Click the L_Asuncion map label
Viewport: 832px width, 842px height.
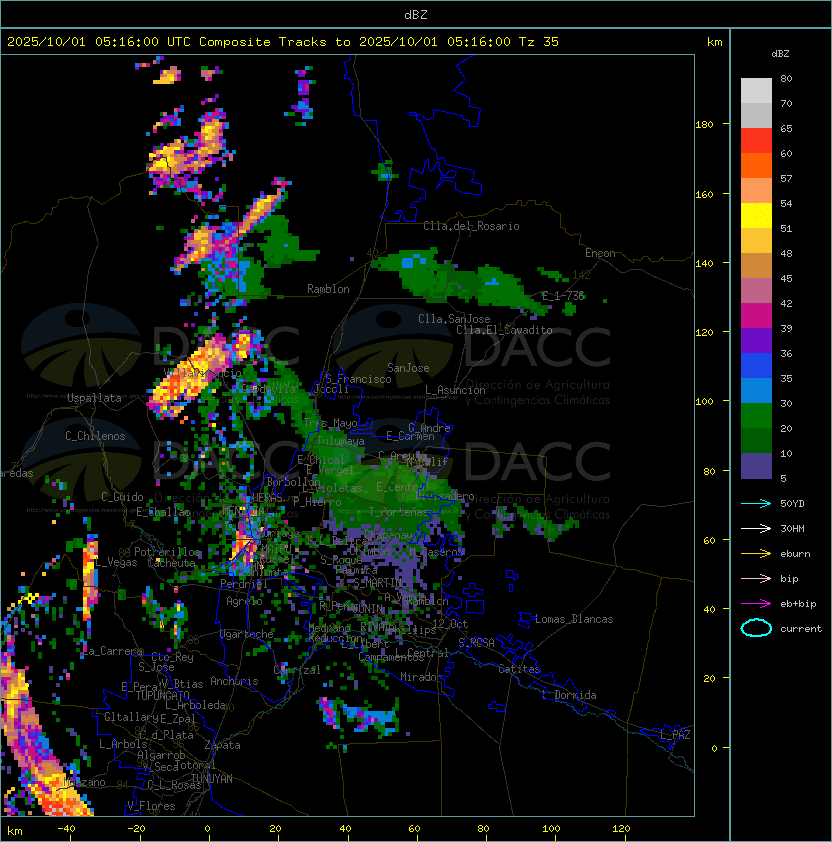tap(455, 390)
